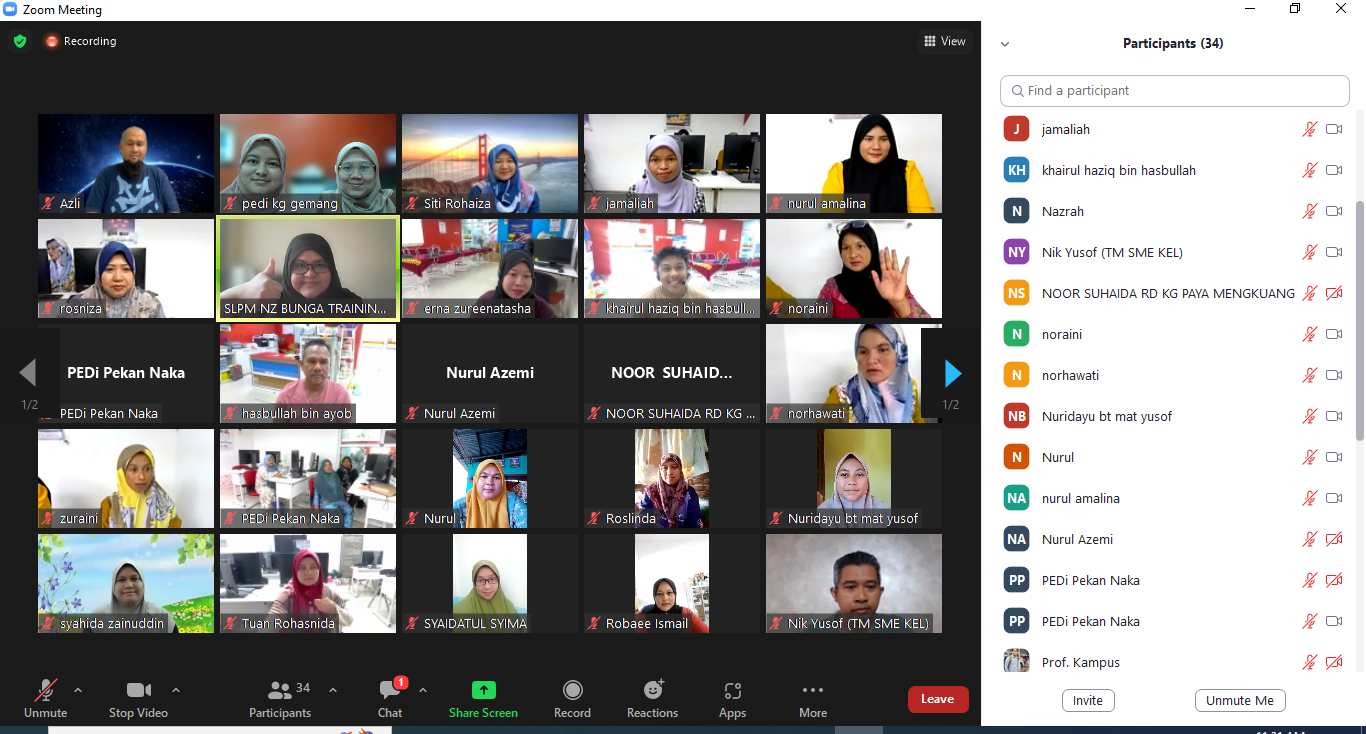
Task: Unmute the microphone
Action: [x=45, y=691]
